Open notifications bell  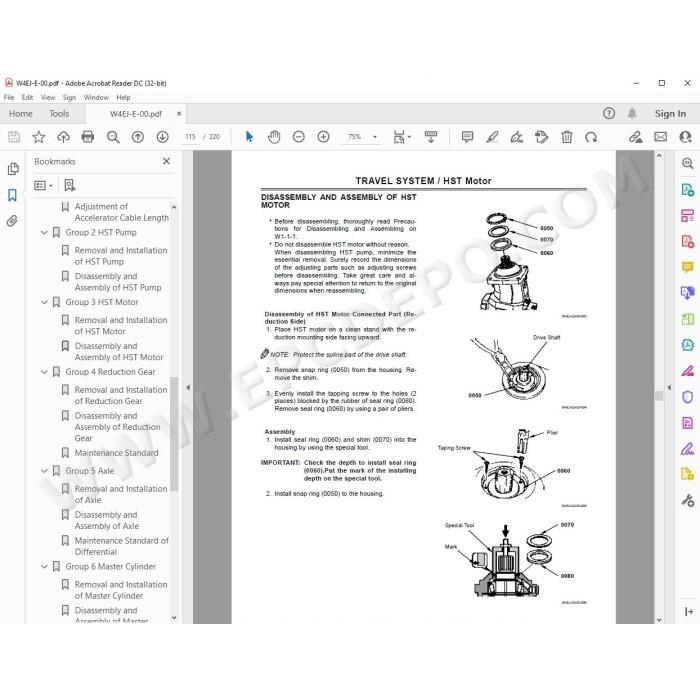click(x=632, y=113)
